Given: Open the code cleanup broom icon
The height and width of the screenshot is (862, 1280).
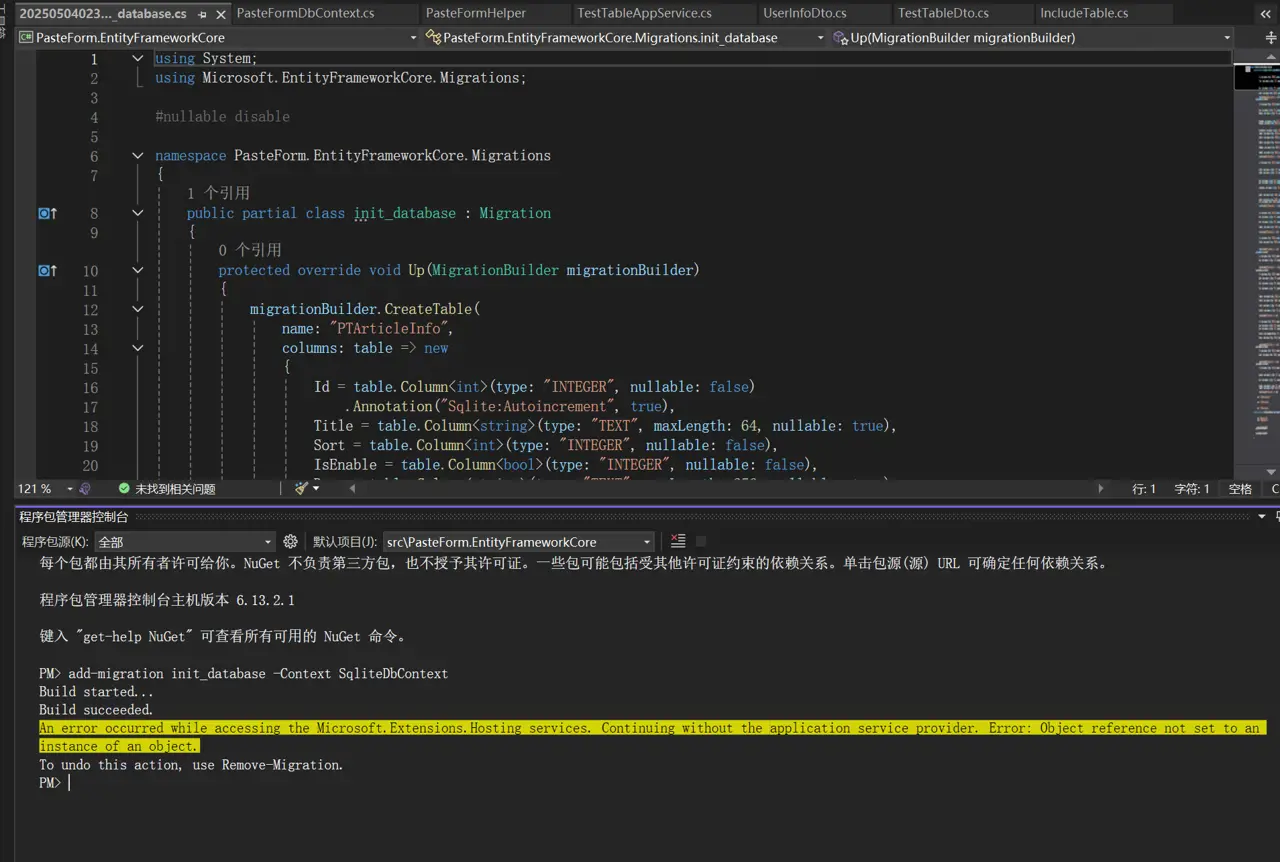Looking at the screenshot, I should pyautogui.click(x=301, y=488).
